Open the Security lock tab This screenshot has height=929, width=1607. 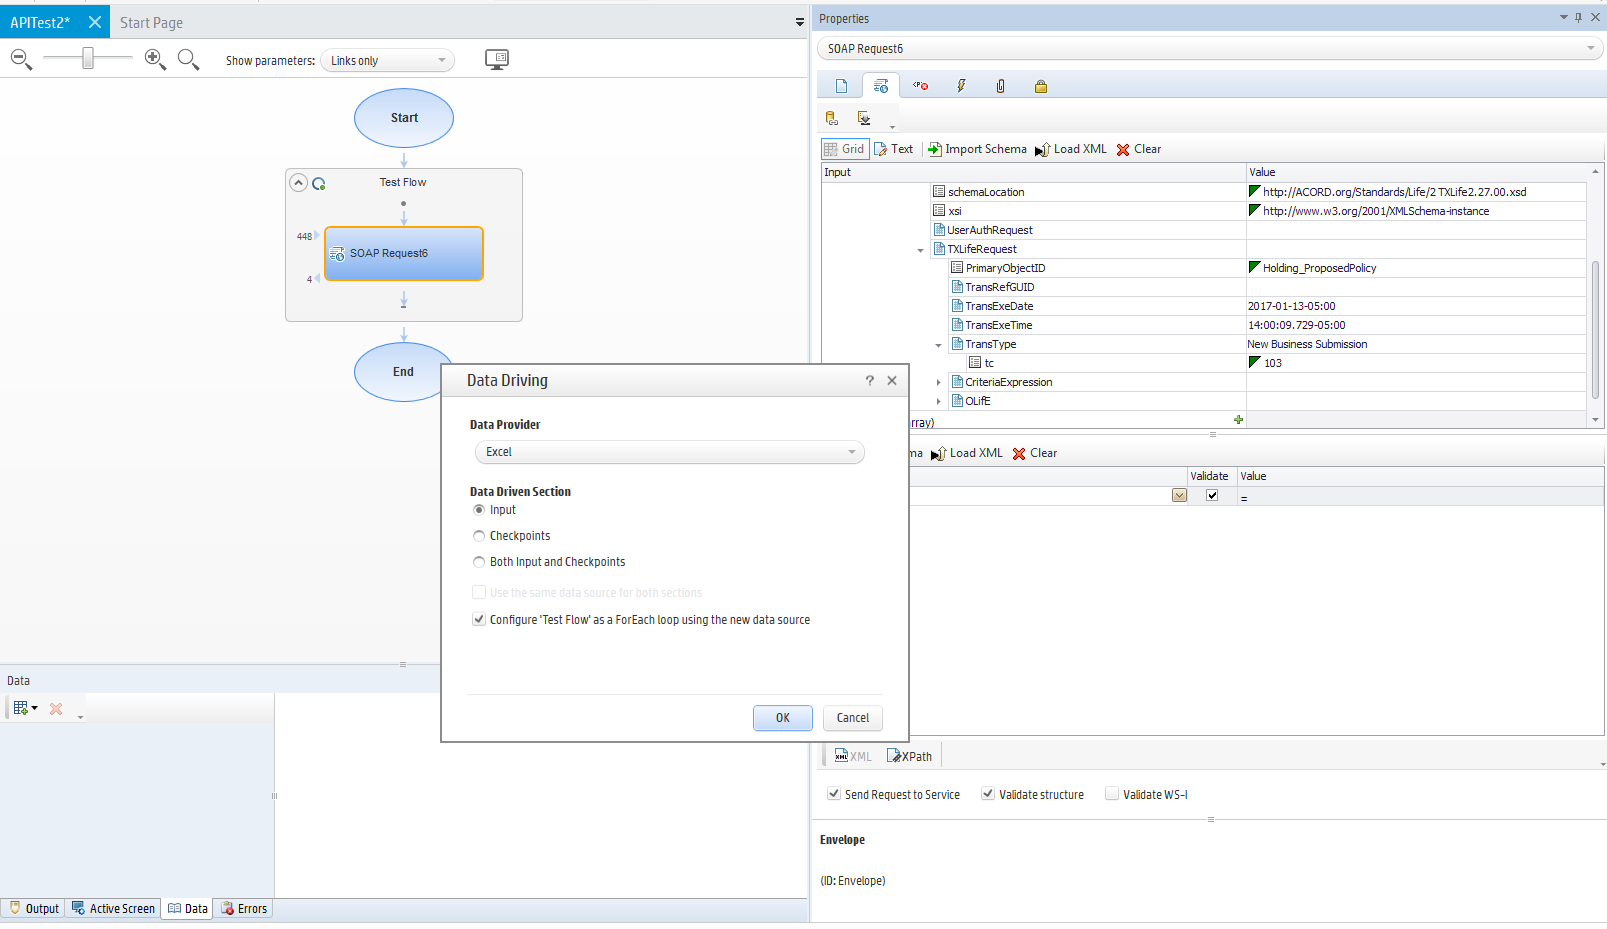click(1041, 86)
